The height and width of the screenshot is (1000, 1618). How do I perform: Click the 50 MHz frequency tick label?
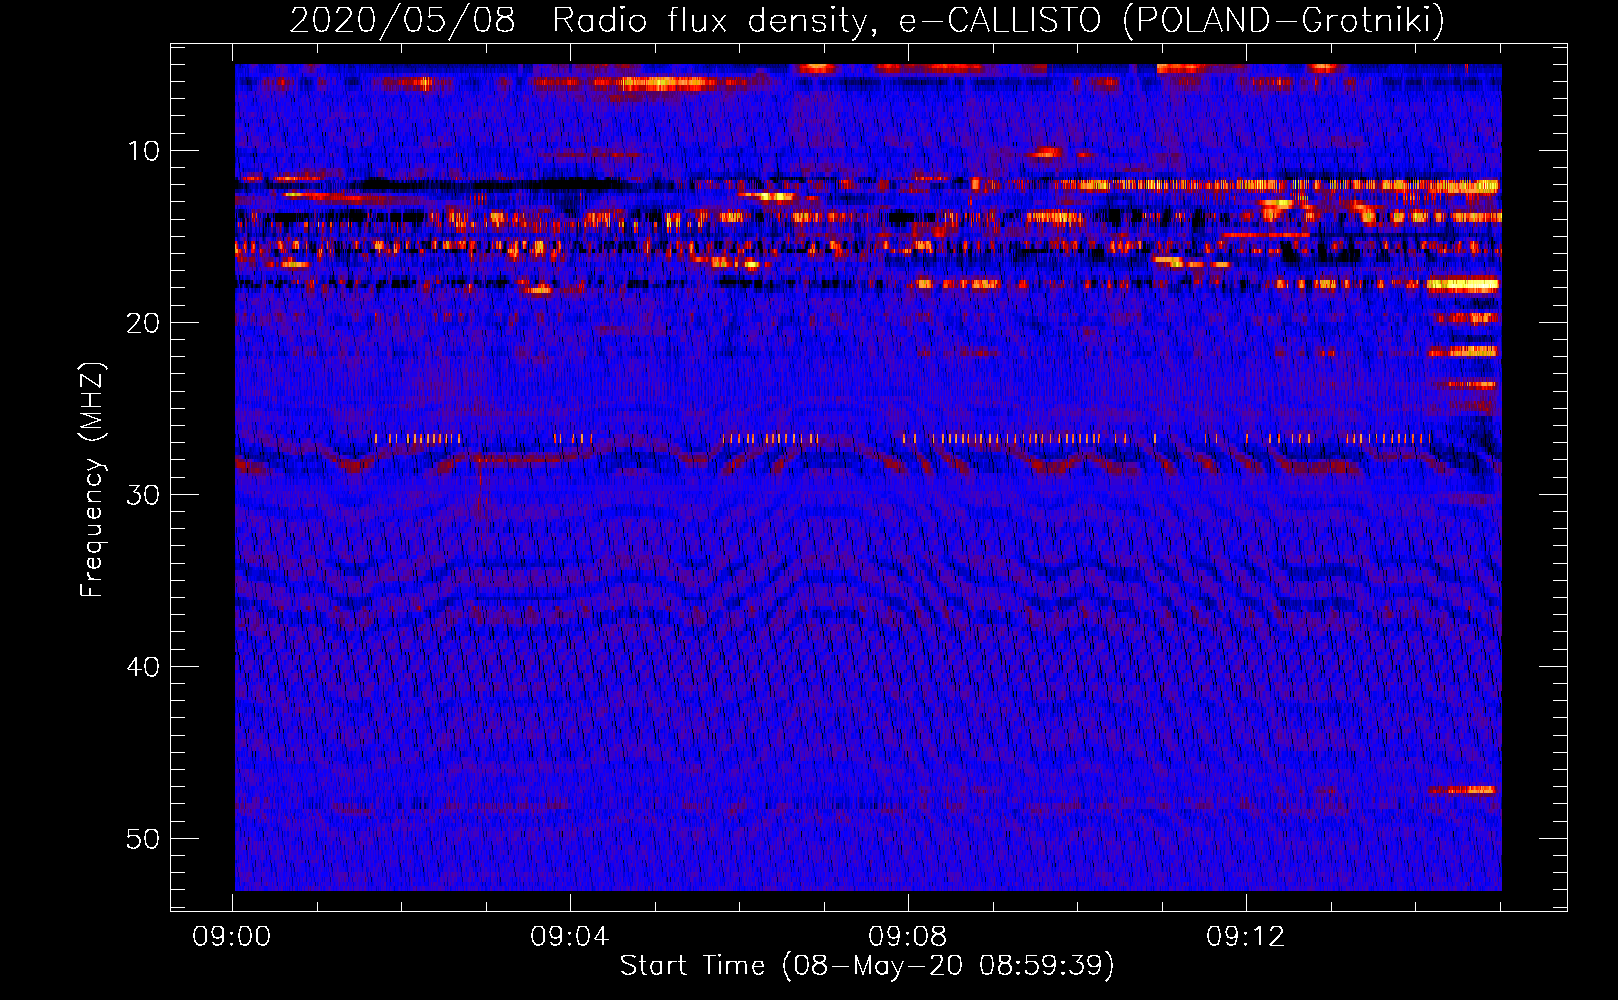(x=144, y=839)
